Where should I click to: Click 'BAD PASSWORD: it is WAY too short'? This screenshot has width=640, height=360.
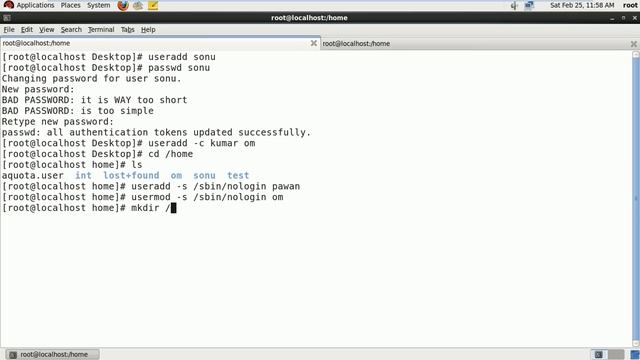coord(94,100)
